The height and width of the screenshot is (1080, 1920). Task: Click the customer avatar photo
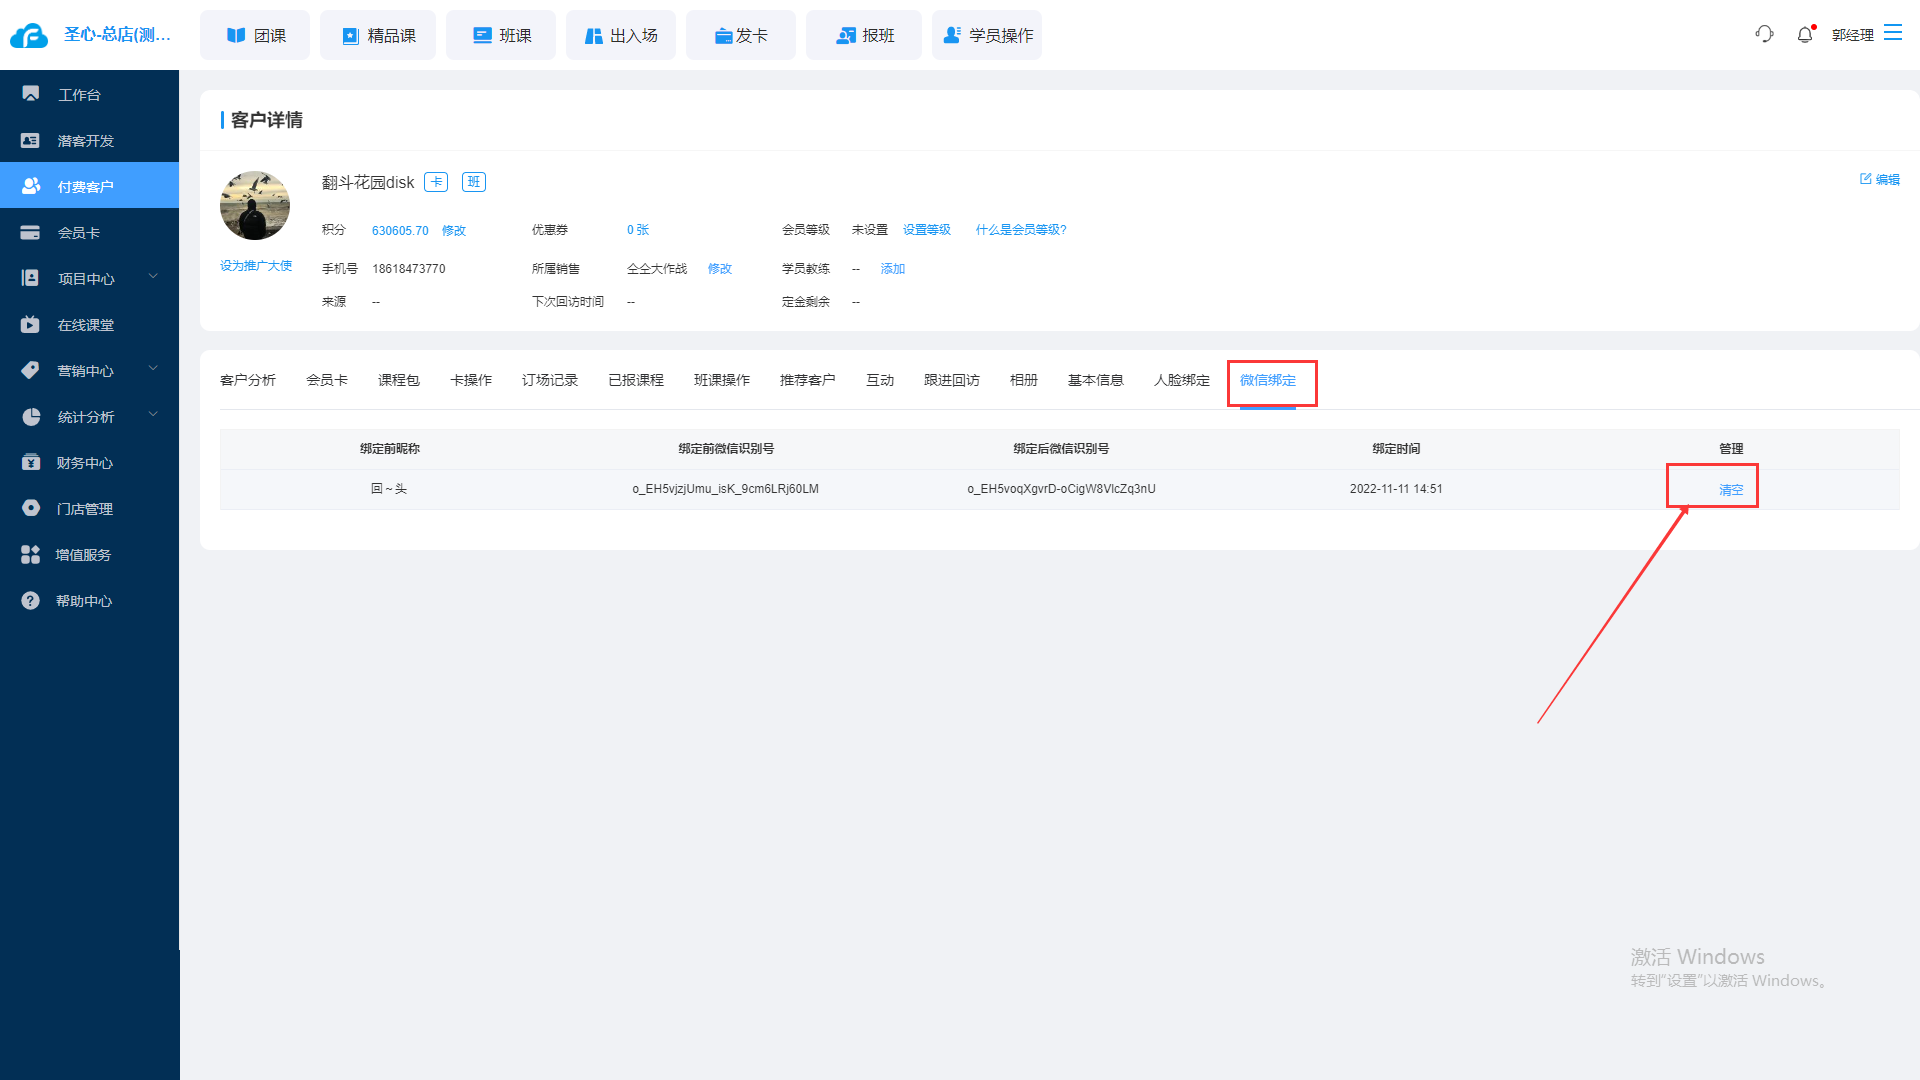pyautogui.click(x=255, y=205)
